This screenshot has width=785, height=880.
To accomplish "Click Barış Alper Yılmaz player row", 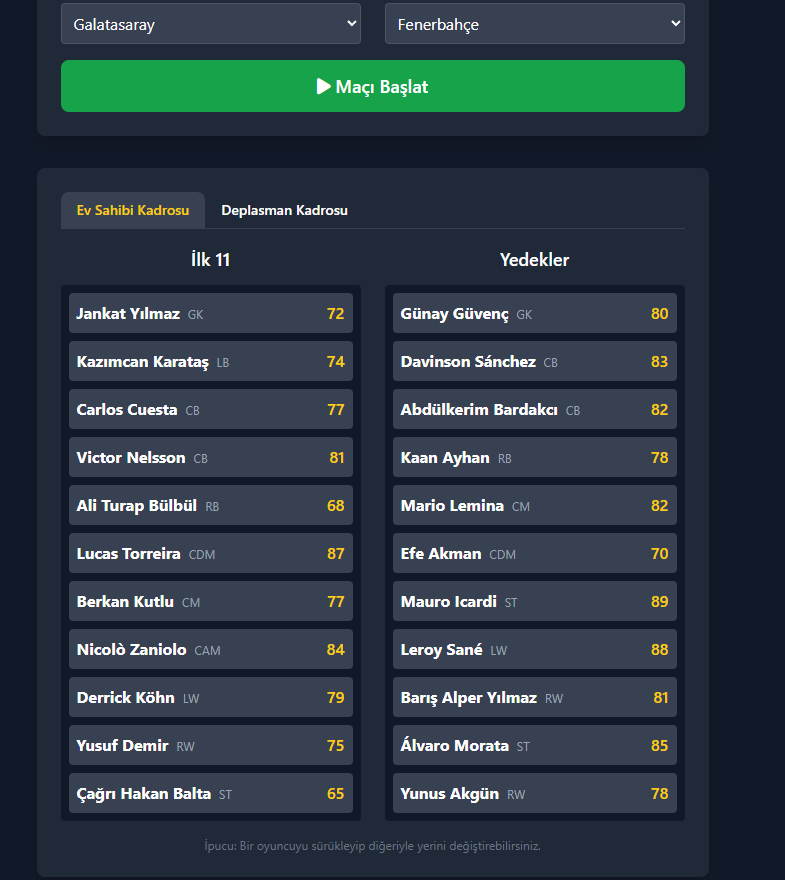I will coord(534,697).
